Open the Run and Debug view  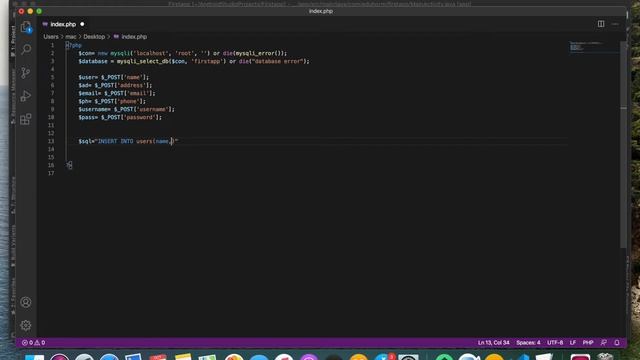26,96
